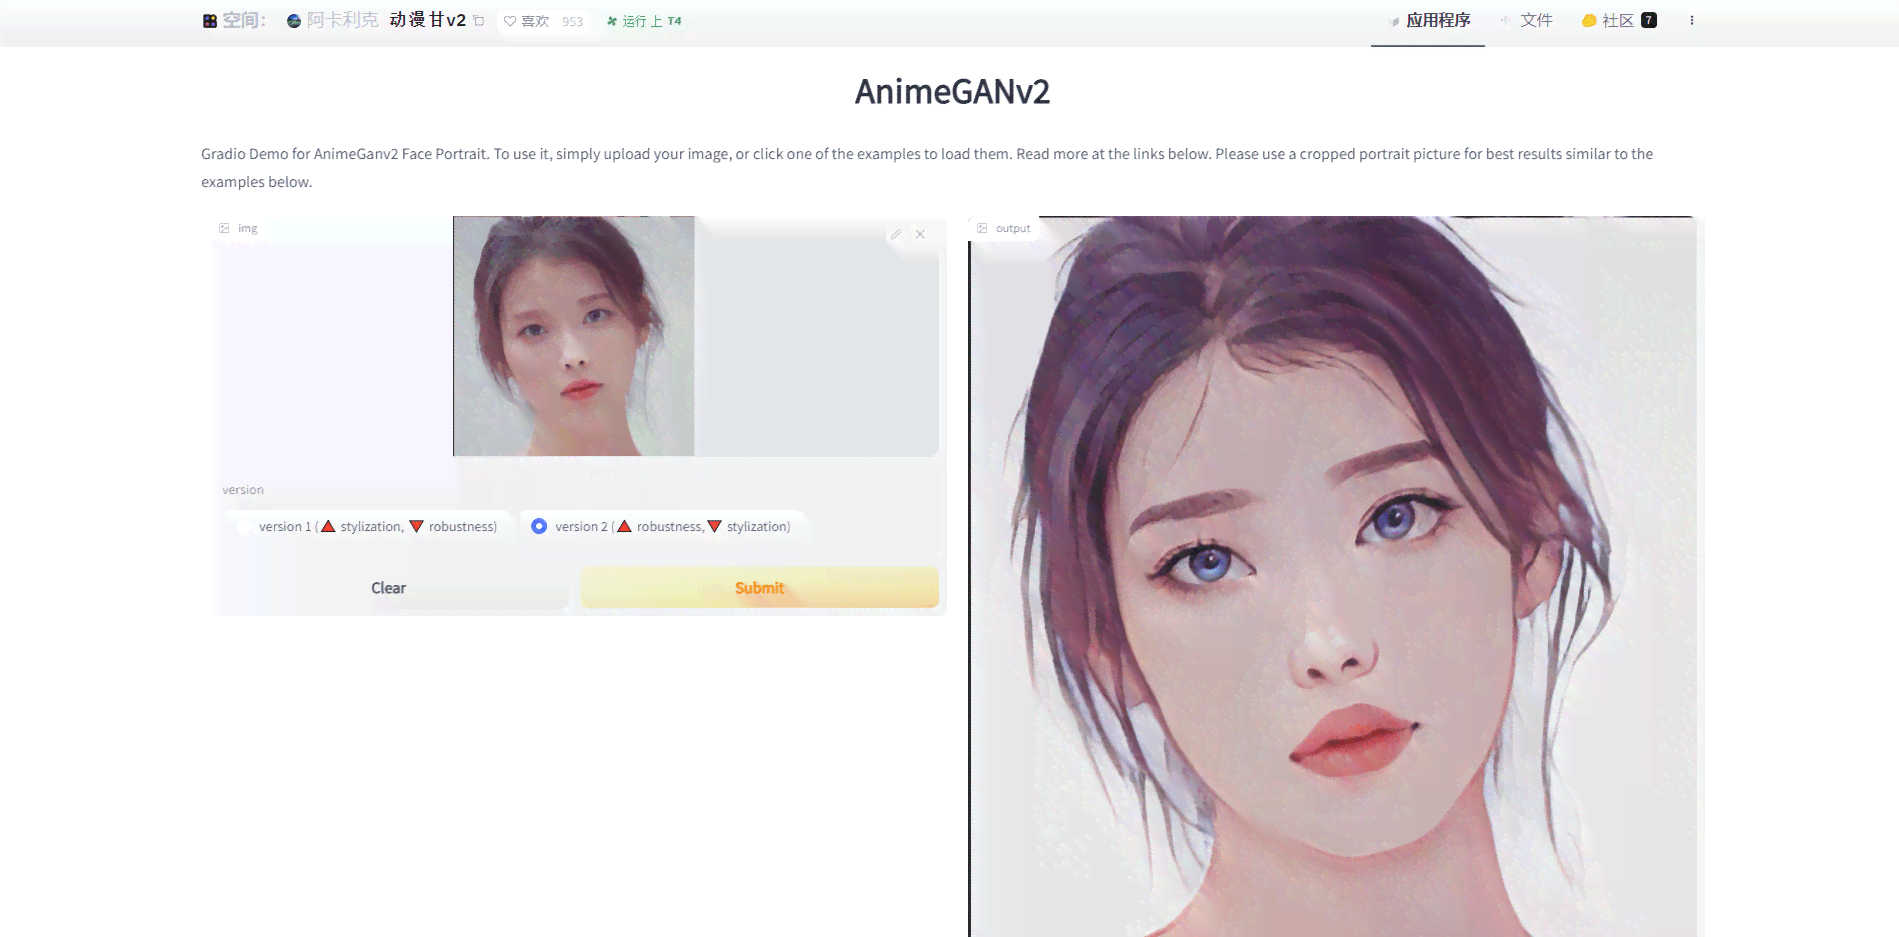1899x937 pixels.
Task: Open the anime-styled output image
Action: [x=1333, y=576]
